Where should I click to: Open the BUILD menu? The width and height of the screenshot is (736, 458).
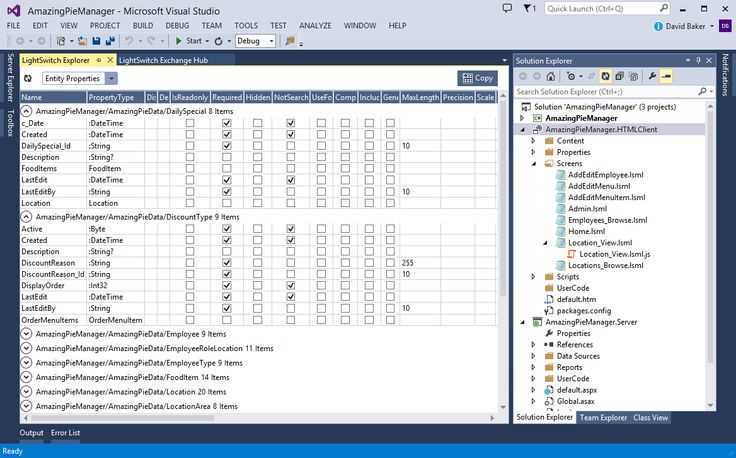tap(143, 25)
